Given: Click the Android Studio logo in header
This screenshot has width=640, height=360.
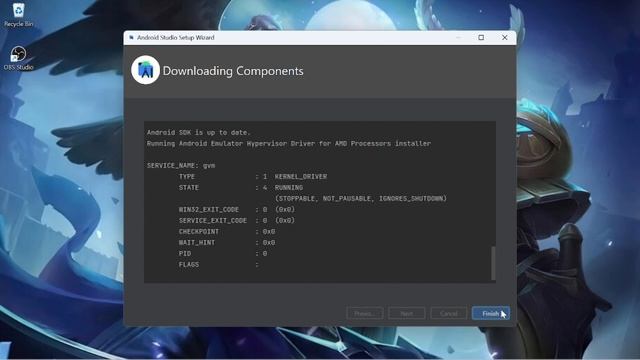Looking at the screenshot, I should [145, 70].
